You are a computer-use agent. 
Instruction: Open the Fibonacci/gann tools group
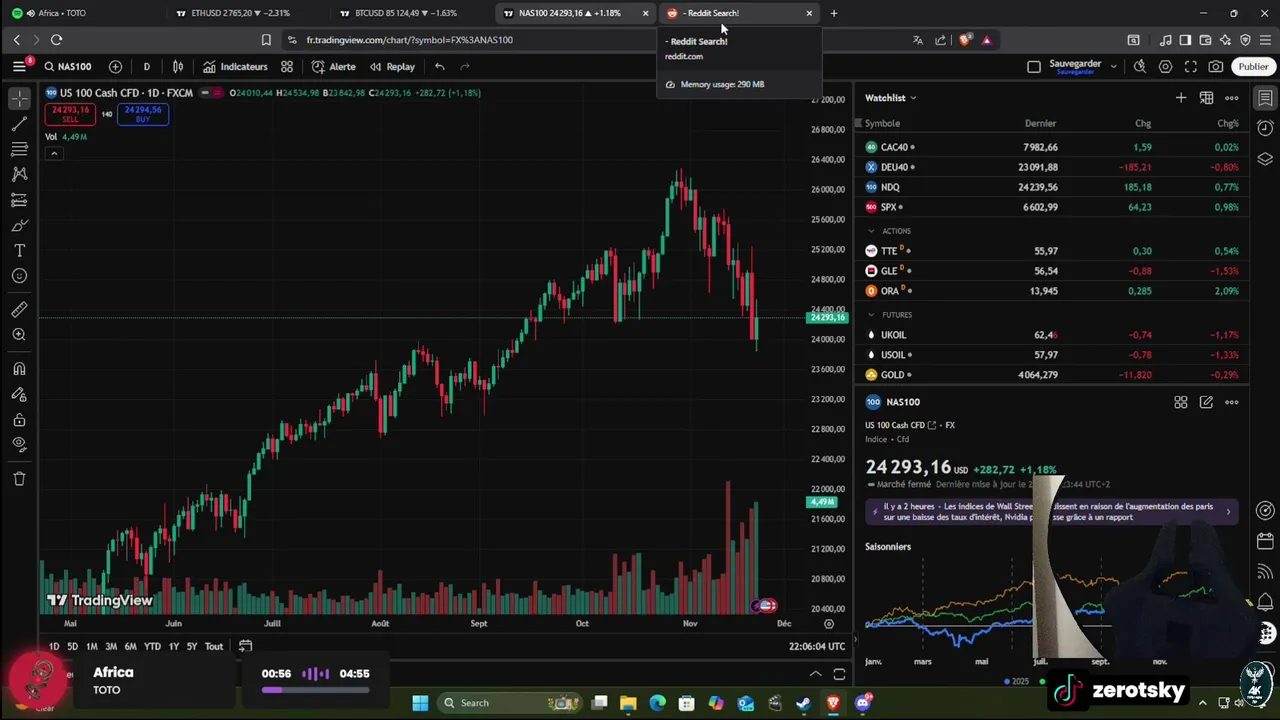pyautogui.click(x=19, y=149)
